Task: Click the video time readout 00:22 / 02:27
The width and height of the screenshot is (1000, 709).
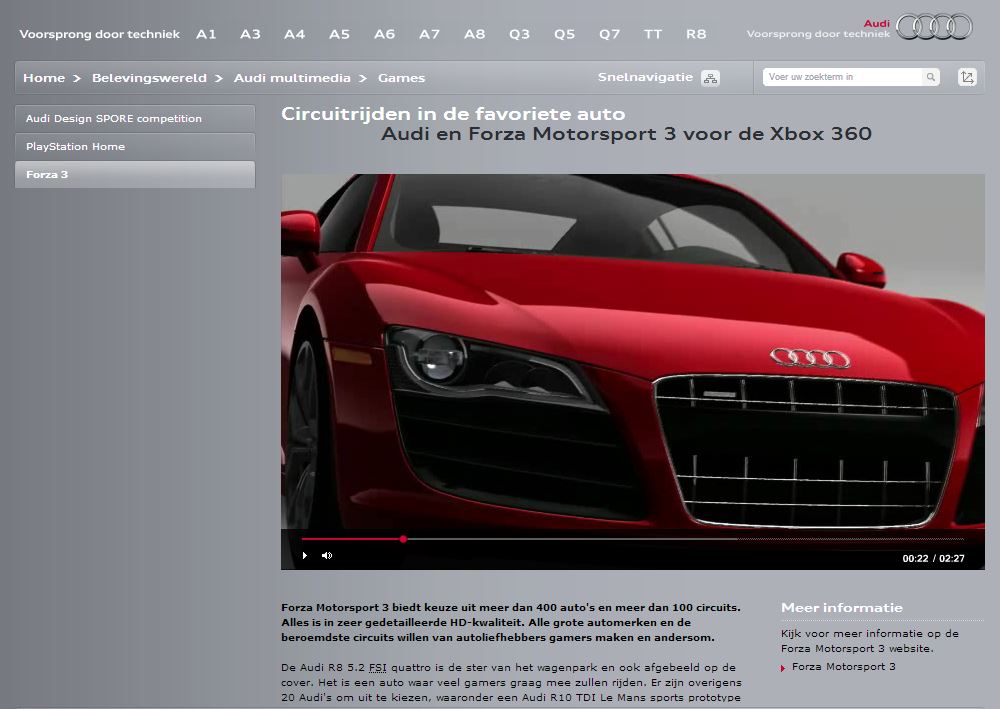Action: coord(933,559)
